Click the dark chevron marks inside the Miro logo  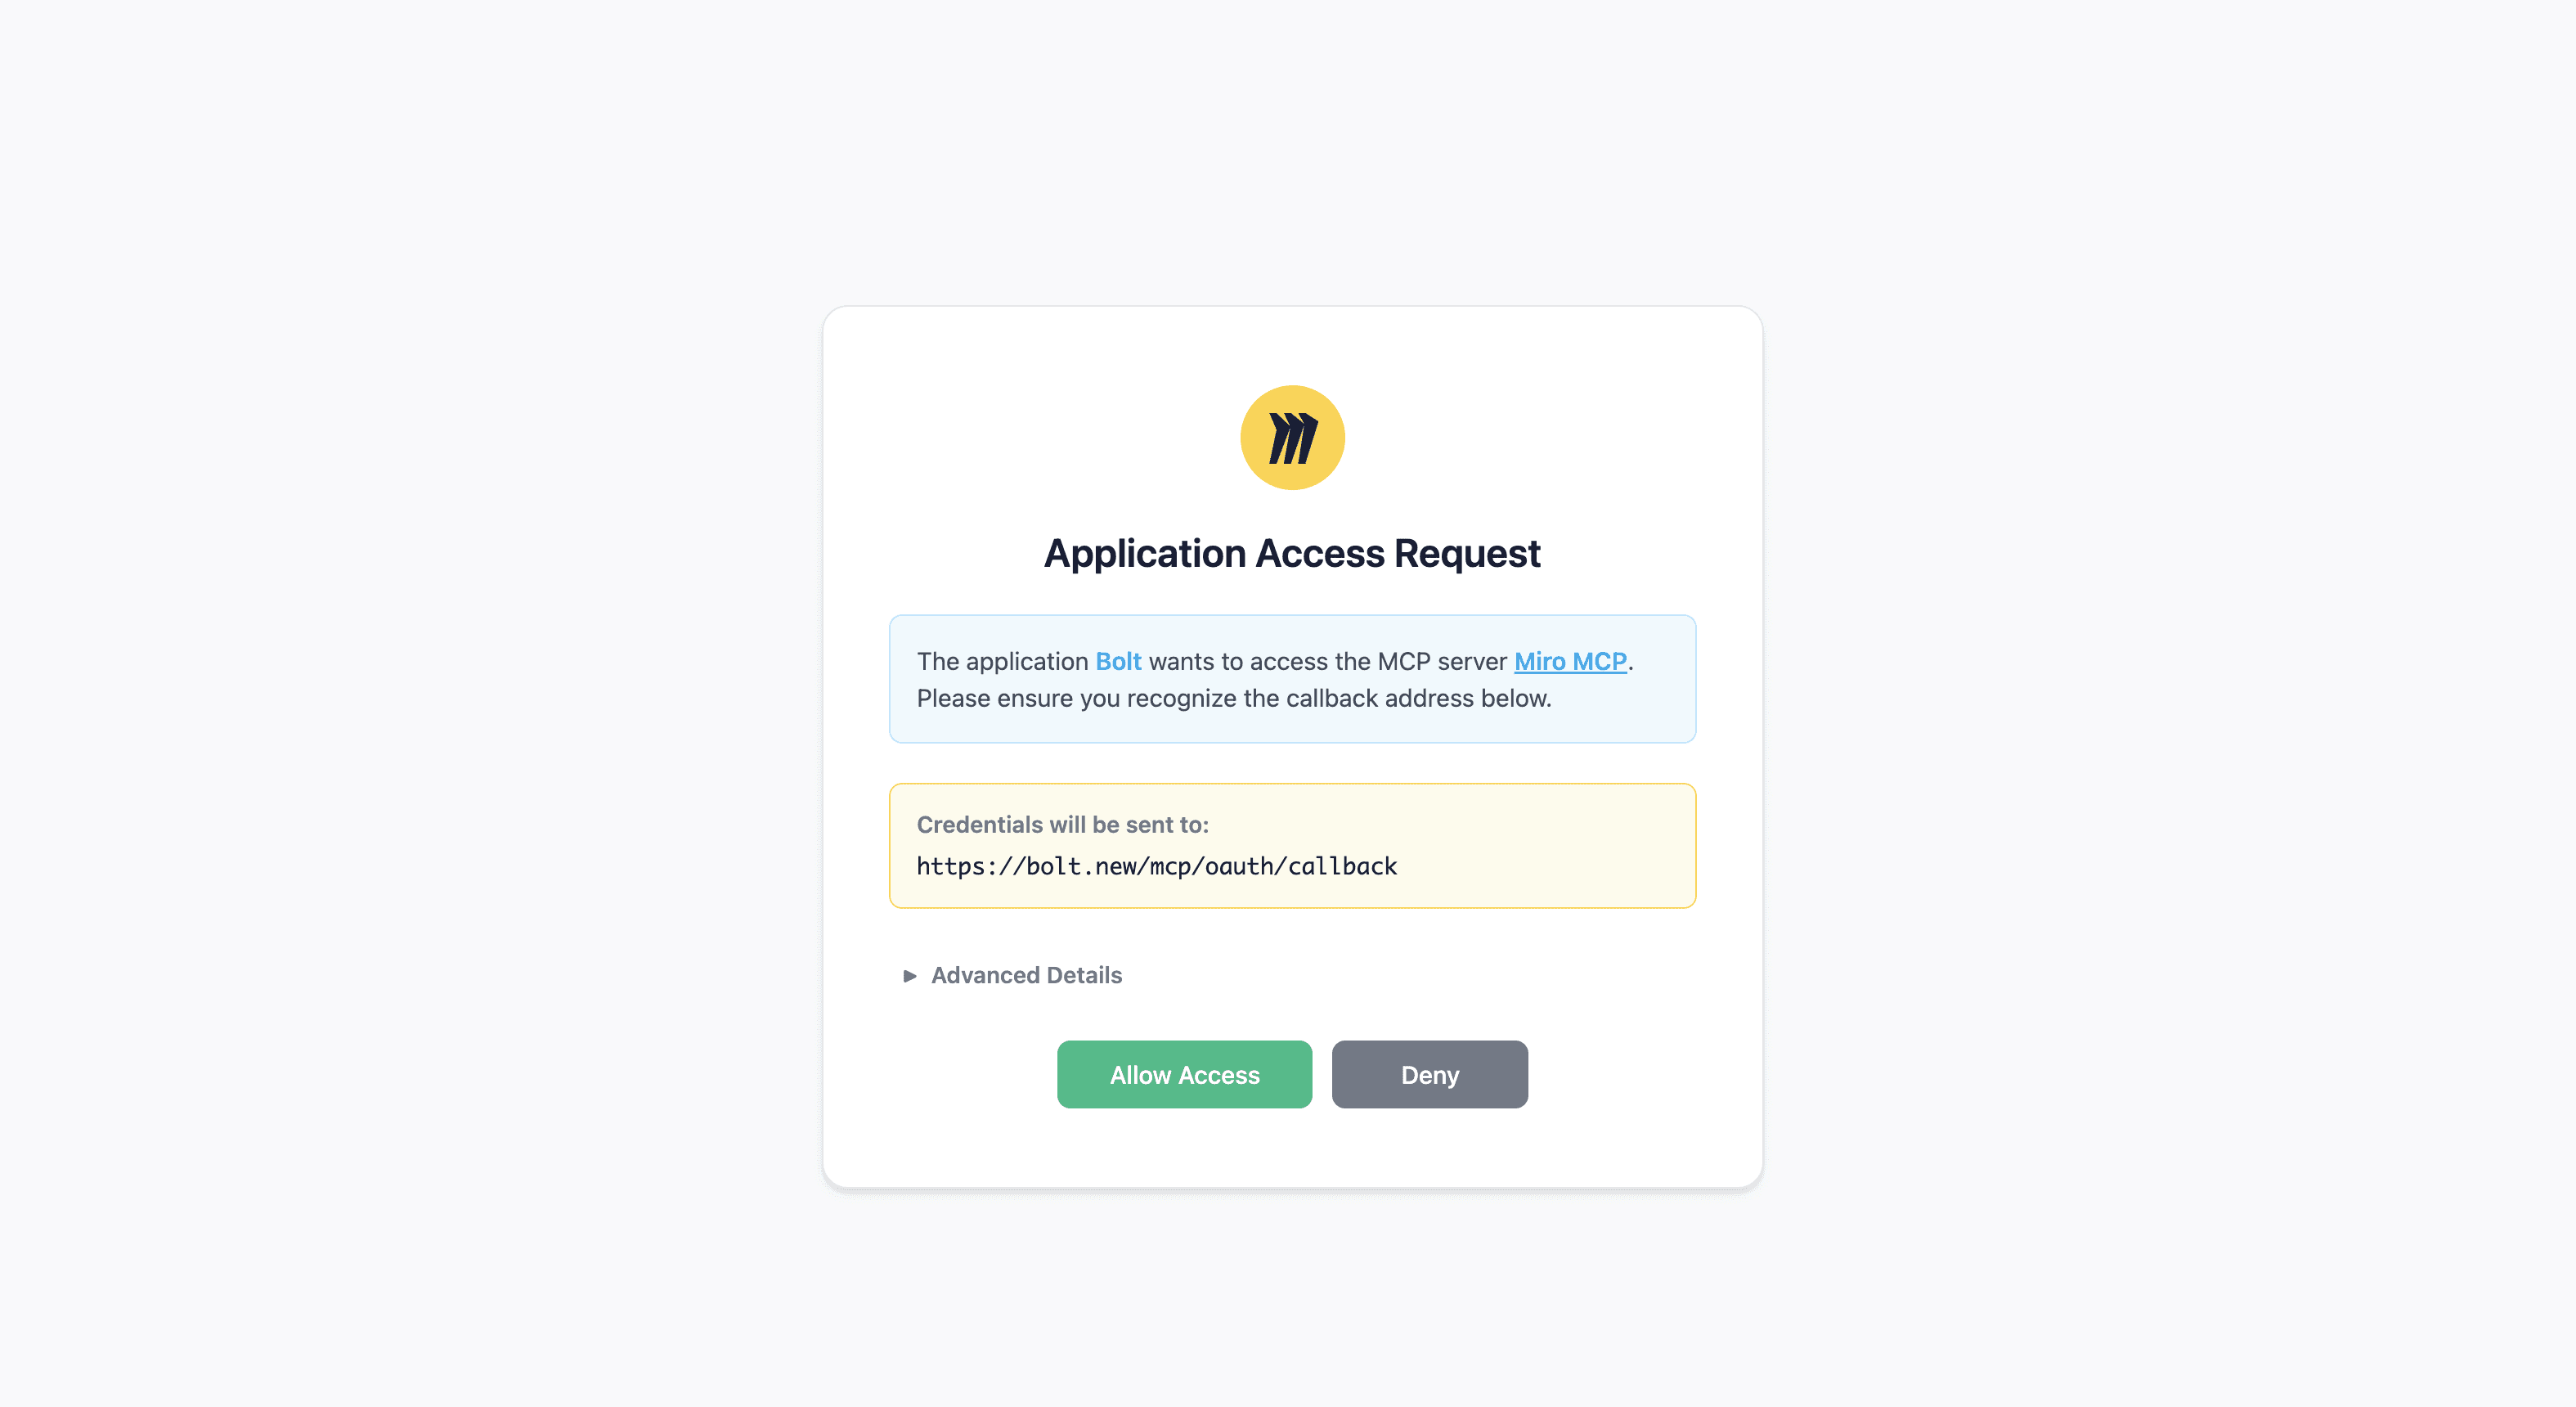(1293, 438)
